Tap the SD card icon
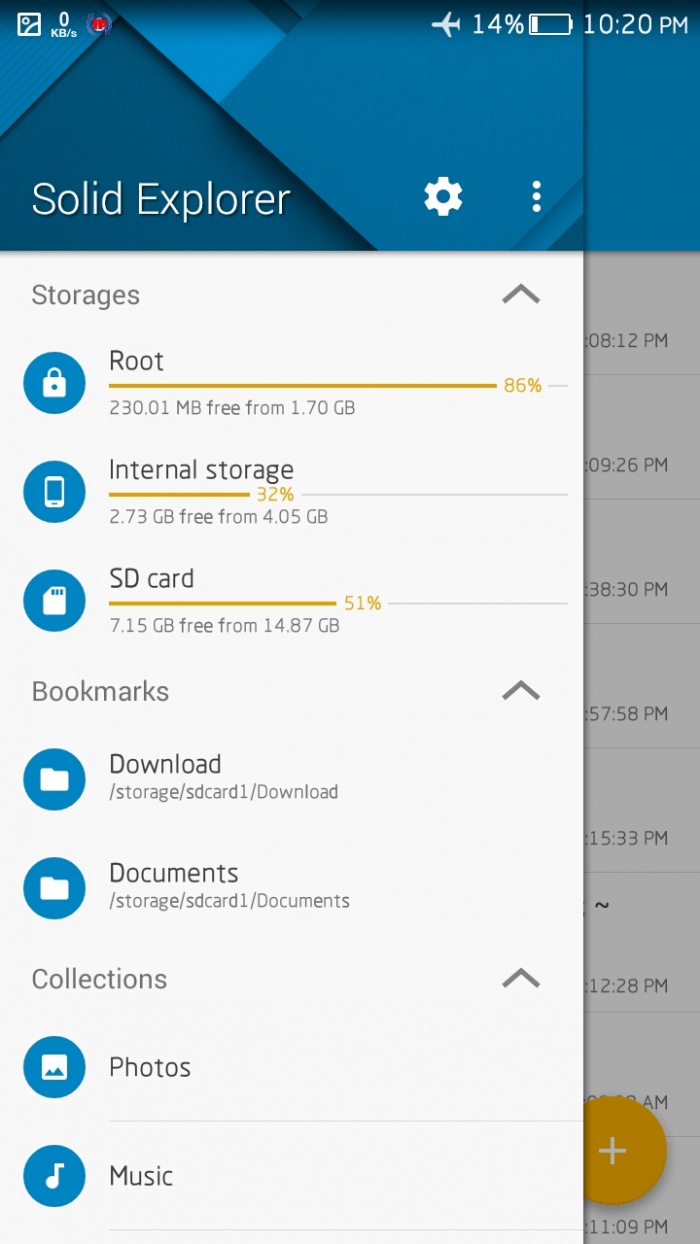This screenshot has width=700, height=1244. [x=54, y=600]
